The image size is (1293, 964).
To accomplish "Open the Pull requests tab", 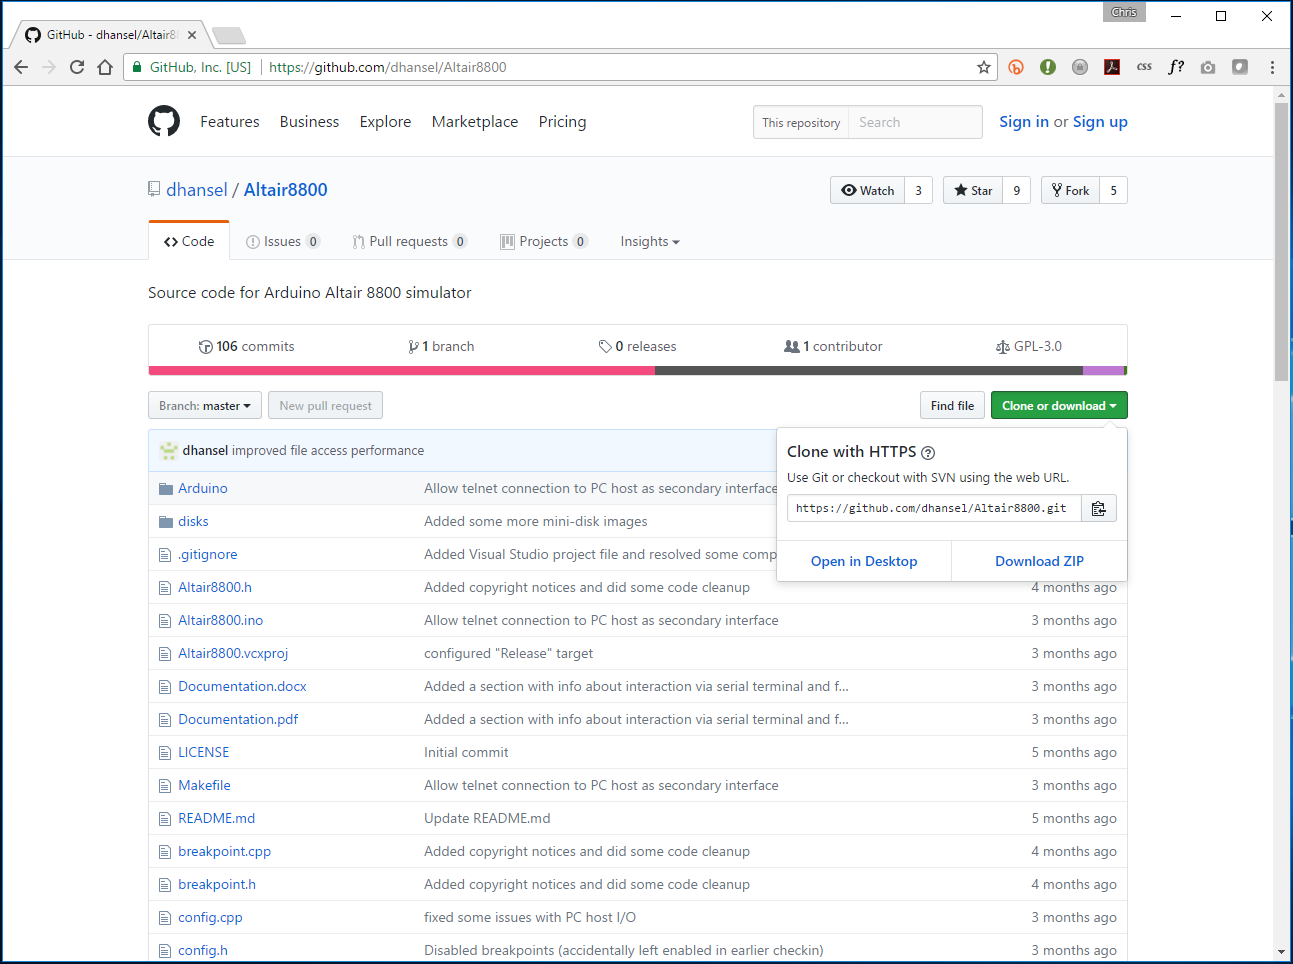I will (409, 241).
